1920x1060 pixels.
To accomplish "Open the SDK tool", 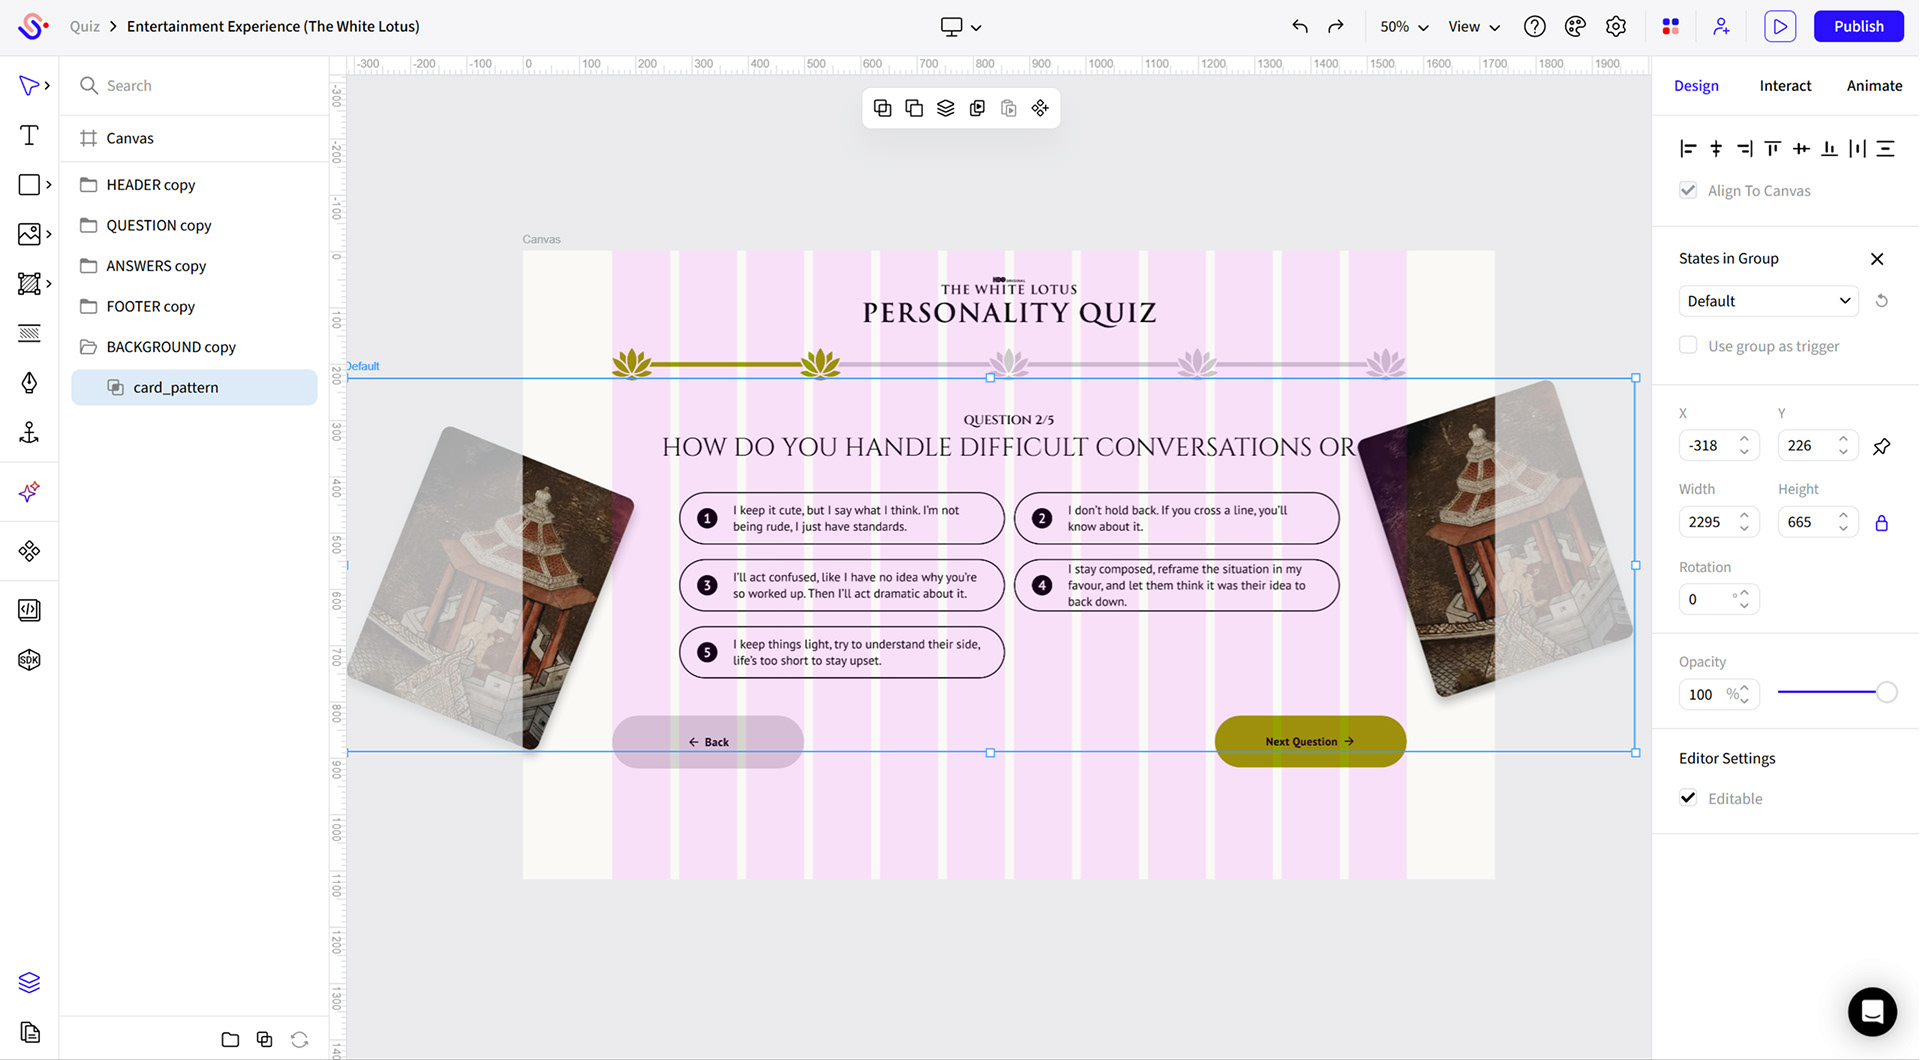I will click(29, 660).
